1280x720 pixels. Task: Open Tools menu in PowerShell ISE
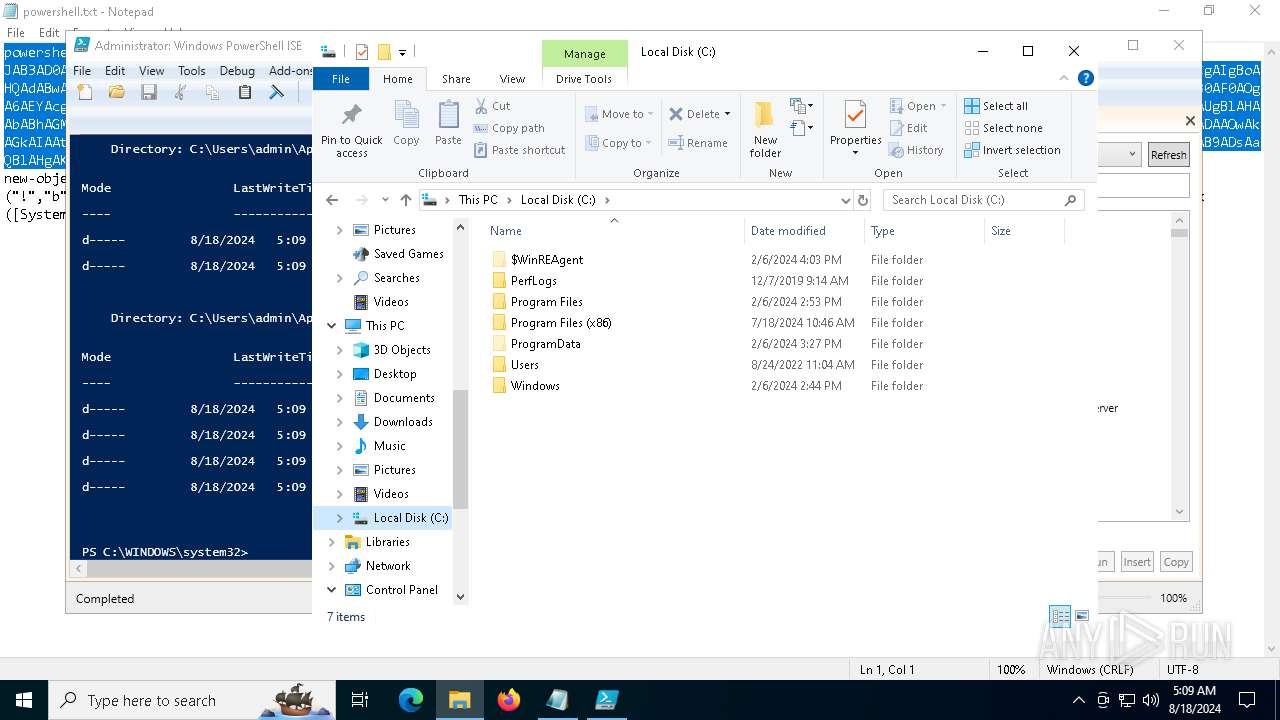(x=191, y=71)
